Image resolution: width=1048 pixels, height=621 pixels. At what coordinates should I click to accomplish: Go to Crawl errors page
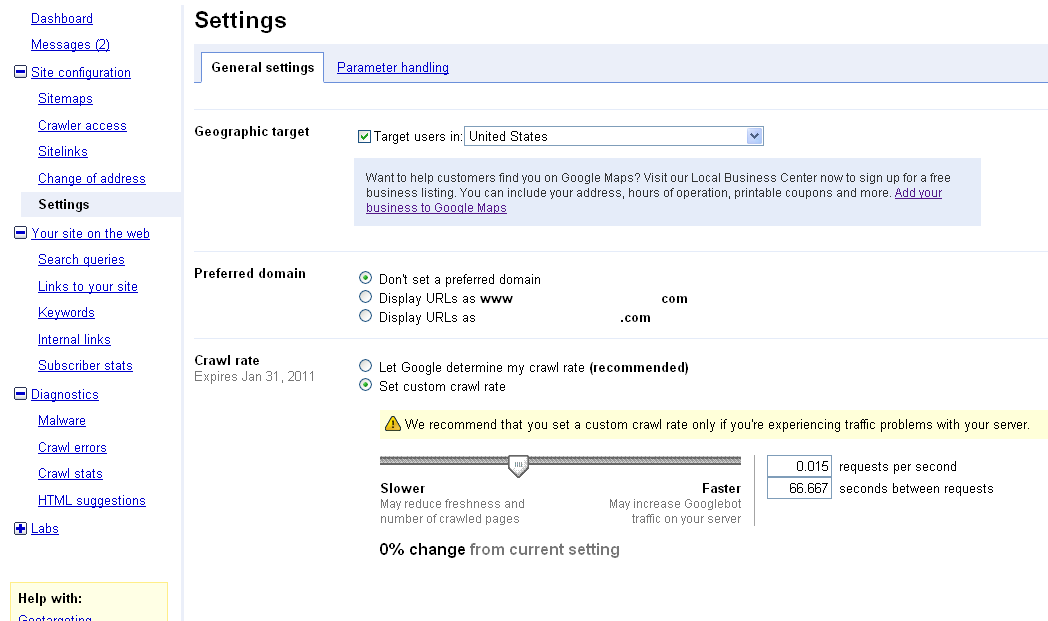click(x=72, y=447)
